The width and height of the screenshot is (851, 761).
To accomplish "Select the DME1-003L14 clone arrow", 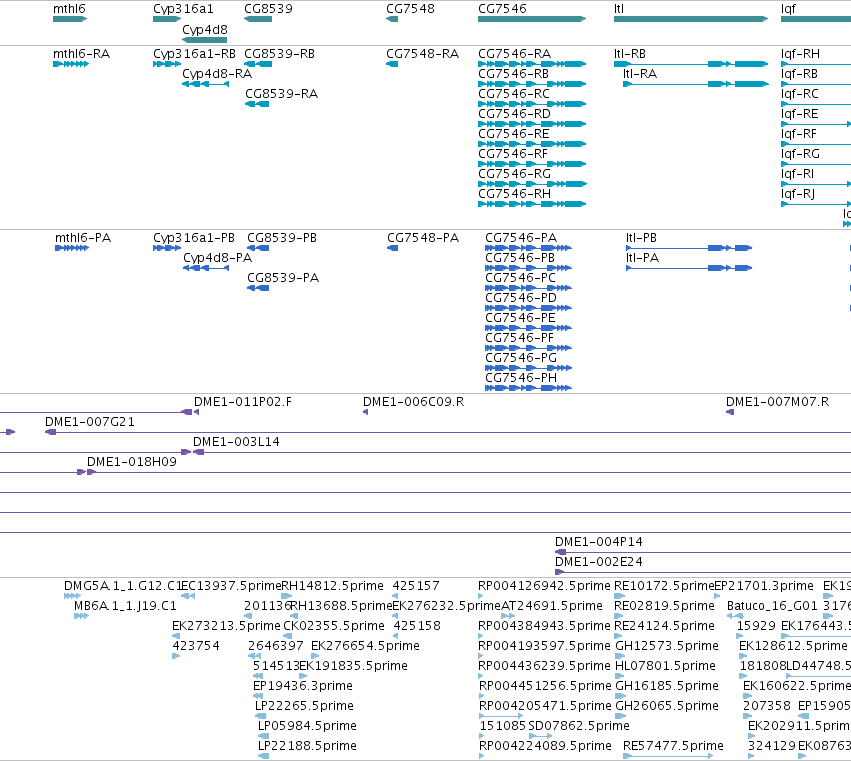I will pyautogui.click(x=199, y=453).
